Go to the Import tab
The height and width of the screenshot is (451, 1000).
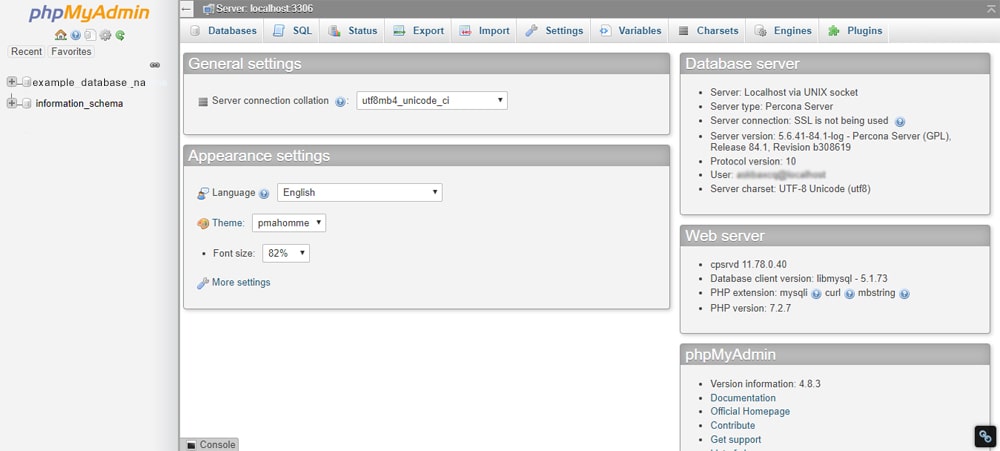pos(485,31)
